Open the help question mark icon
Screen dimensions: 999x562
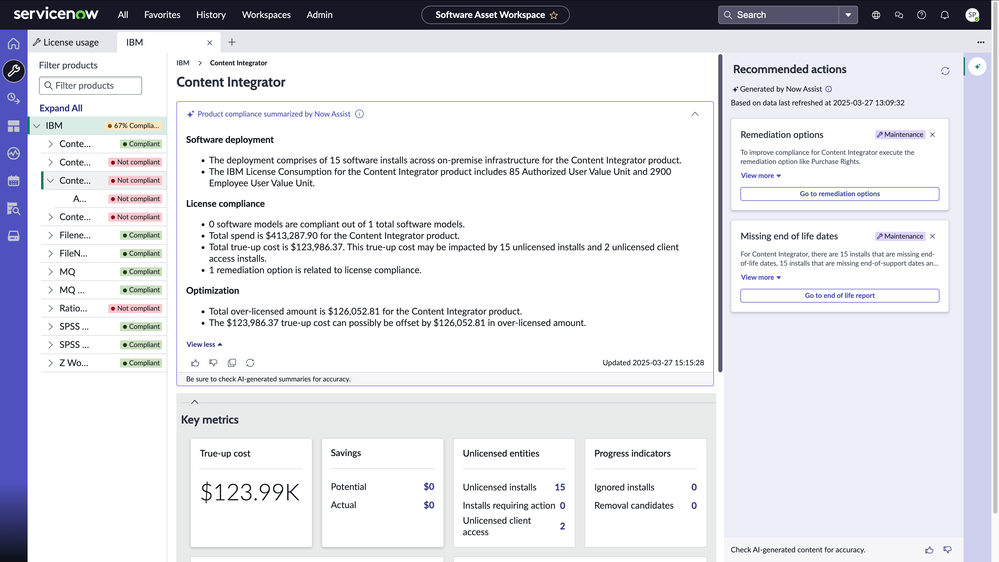click(x=921, y=15)
